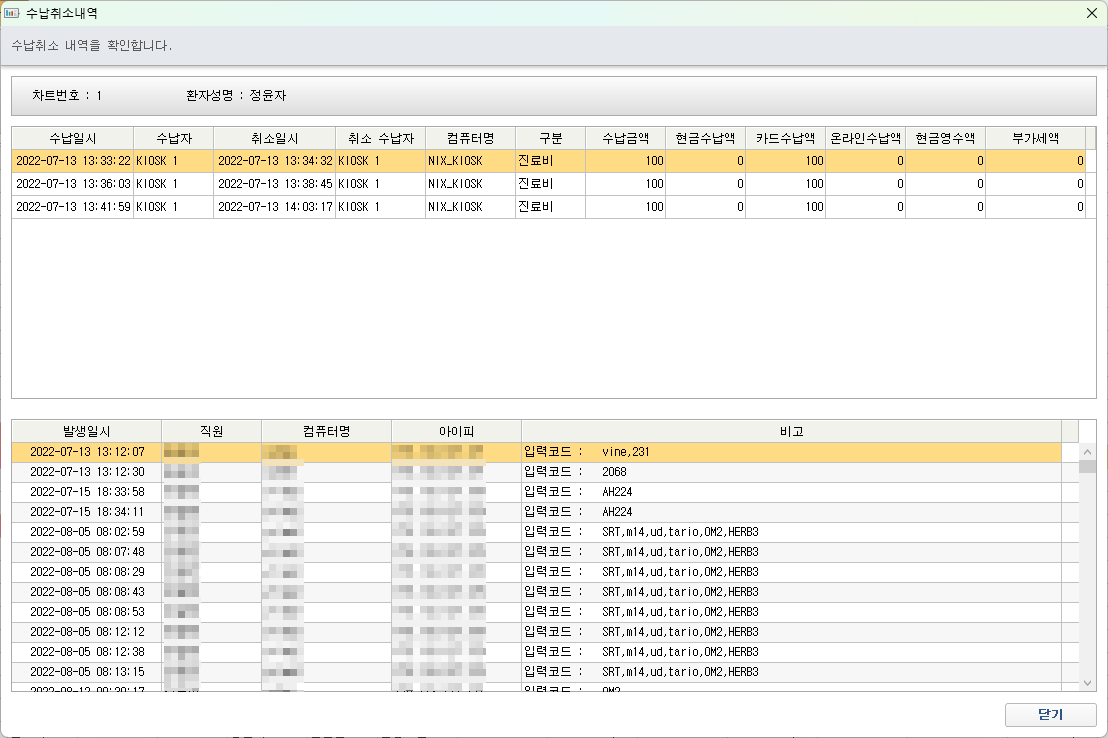Screen dimensions: 1108x738
Task: Click the 수납금액 column header
Action: coord(625,138)
